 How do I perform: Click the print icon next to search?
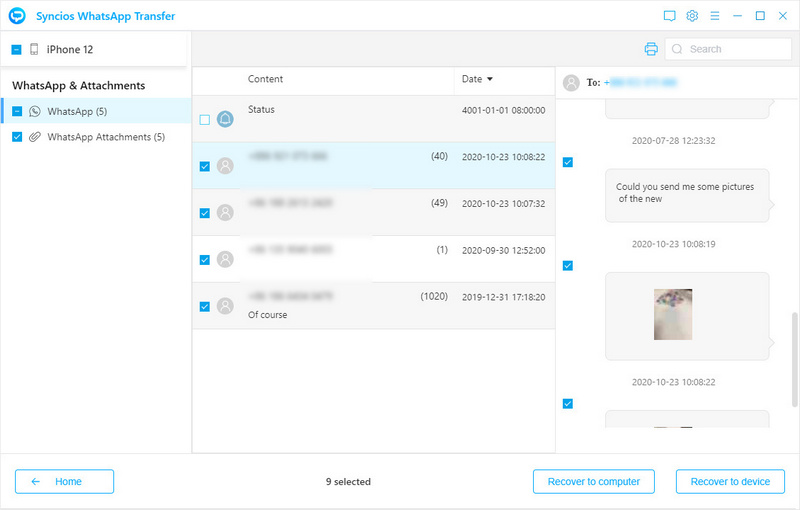coord(651,49)
